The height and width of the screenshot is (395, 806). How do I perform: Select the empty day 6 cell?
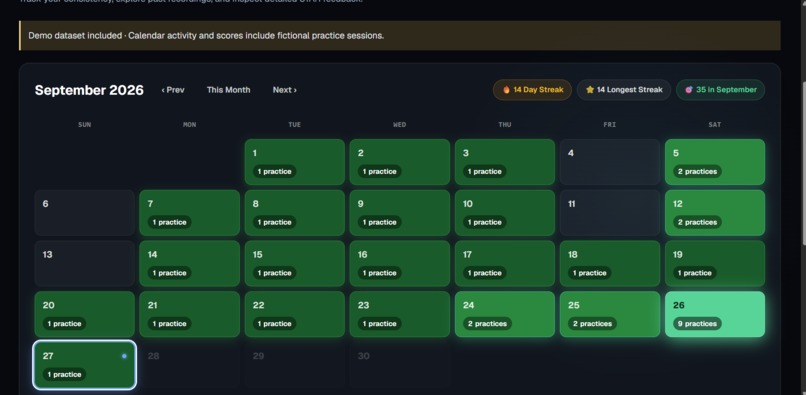[x=84, y=213]
